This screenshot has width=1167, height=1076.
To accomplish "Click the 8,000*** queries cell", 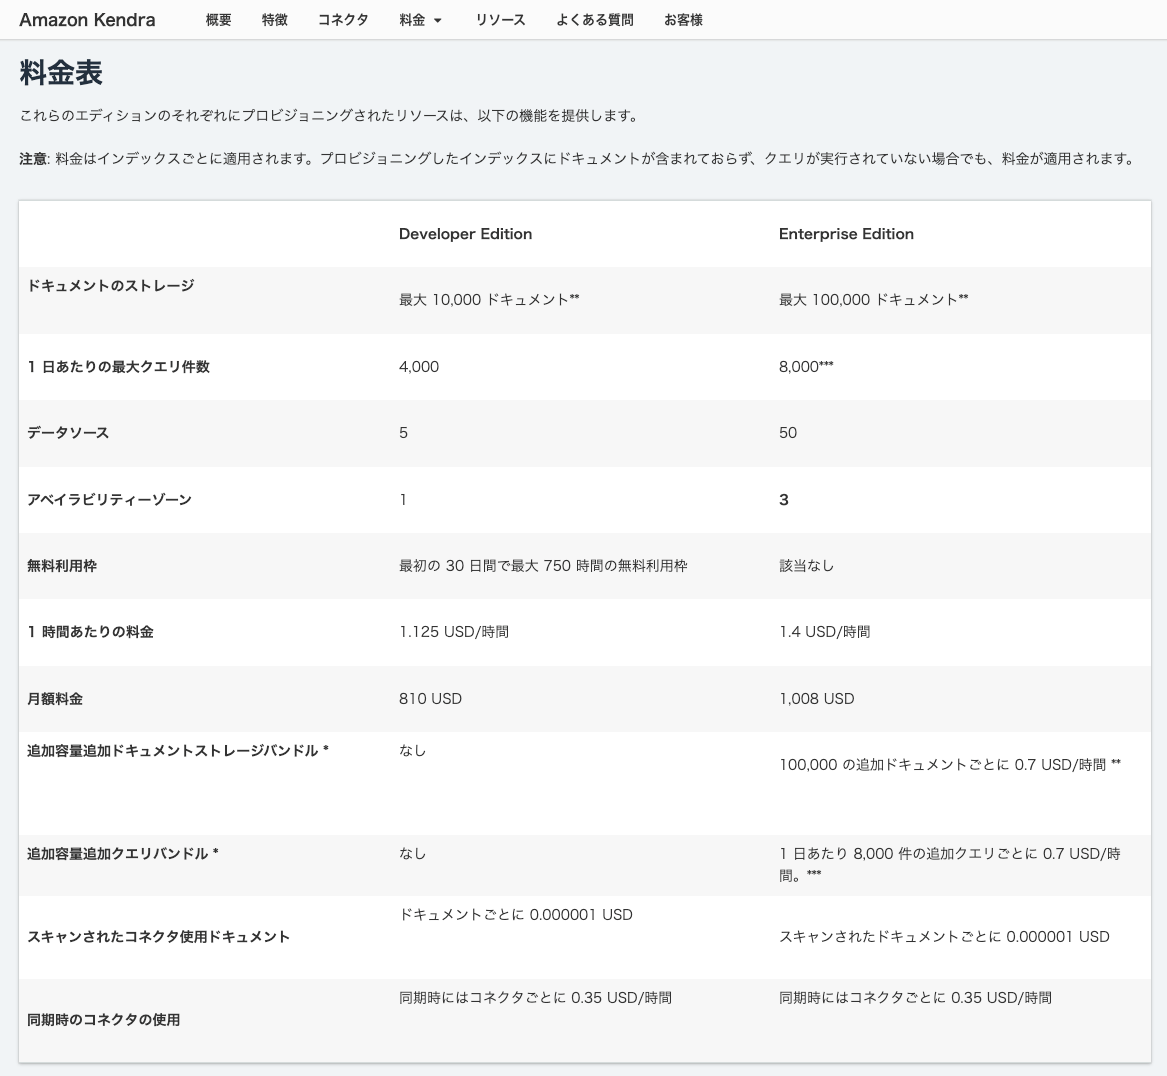I will 806,367.
